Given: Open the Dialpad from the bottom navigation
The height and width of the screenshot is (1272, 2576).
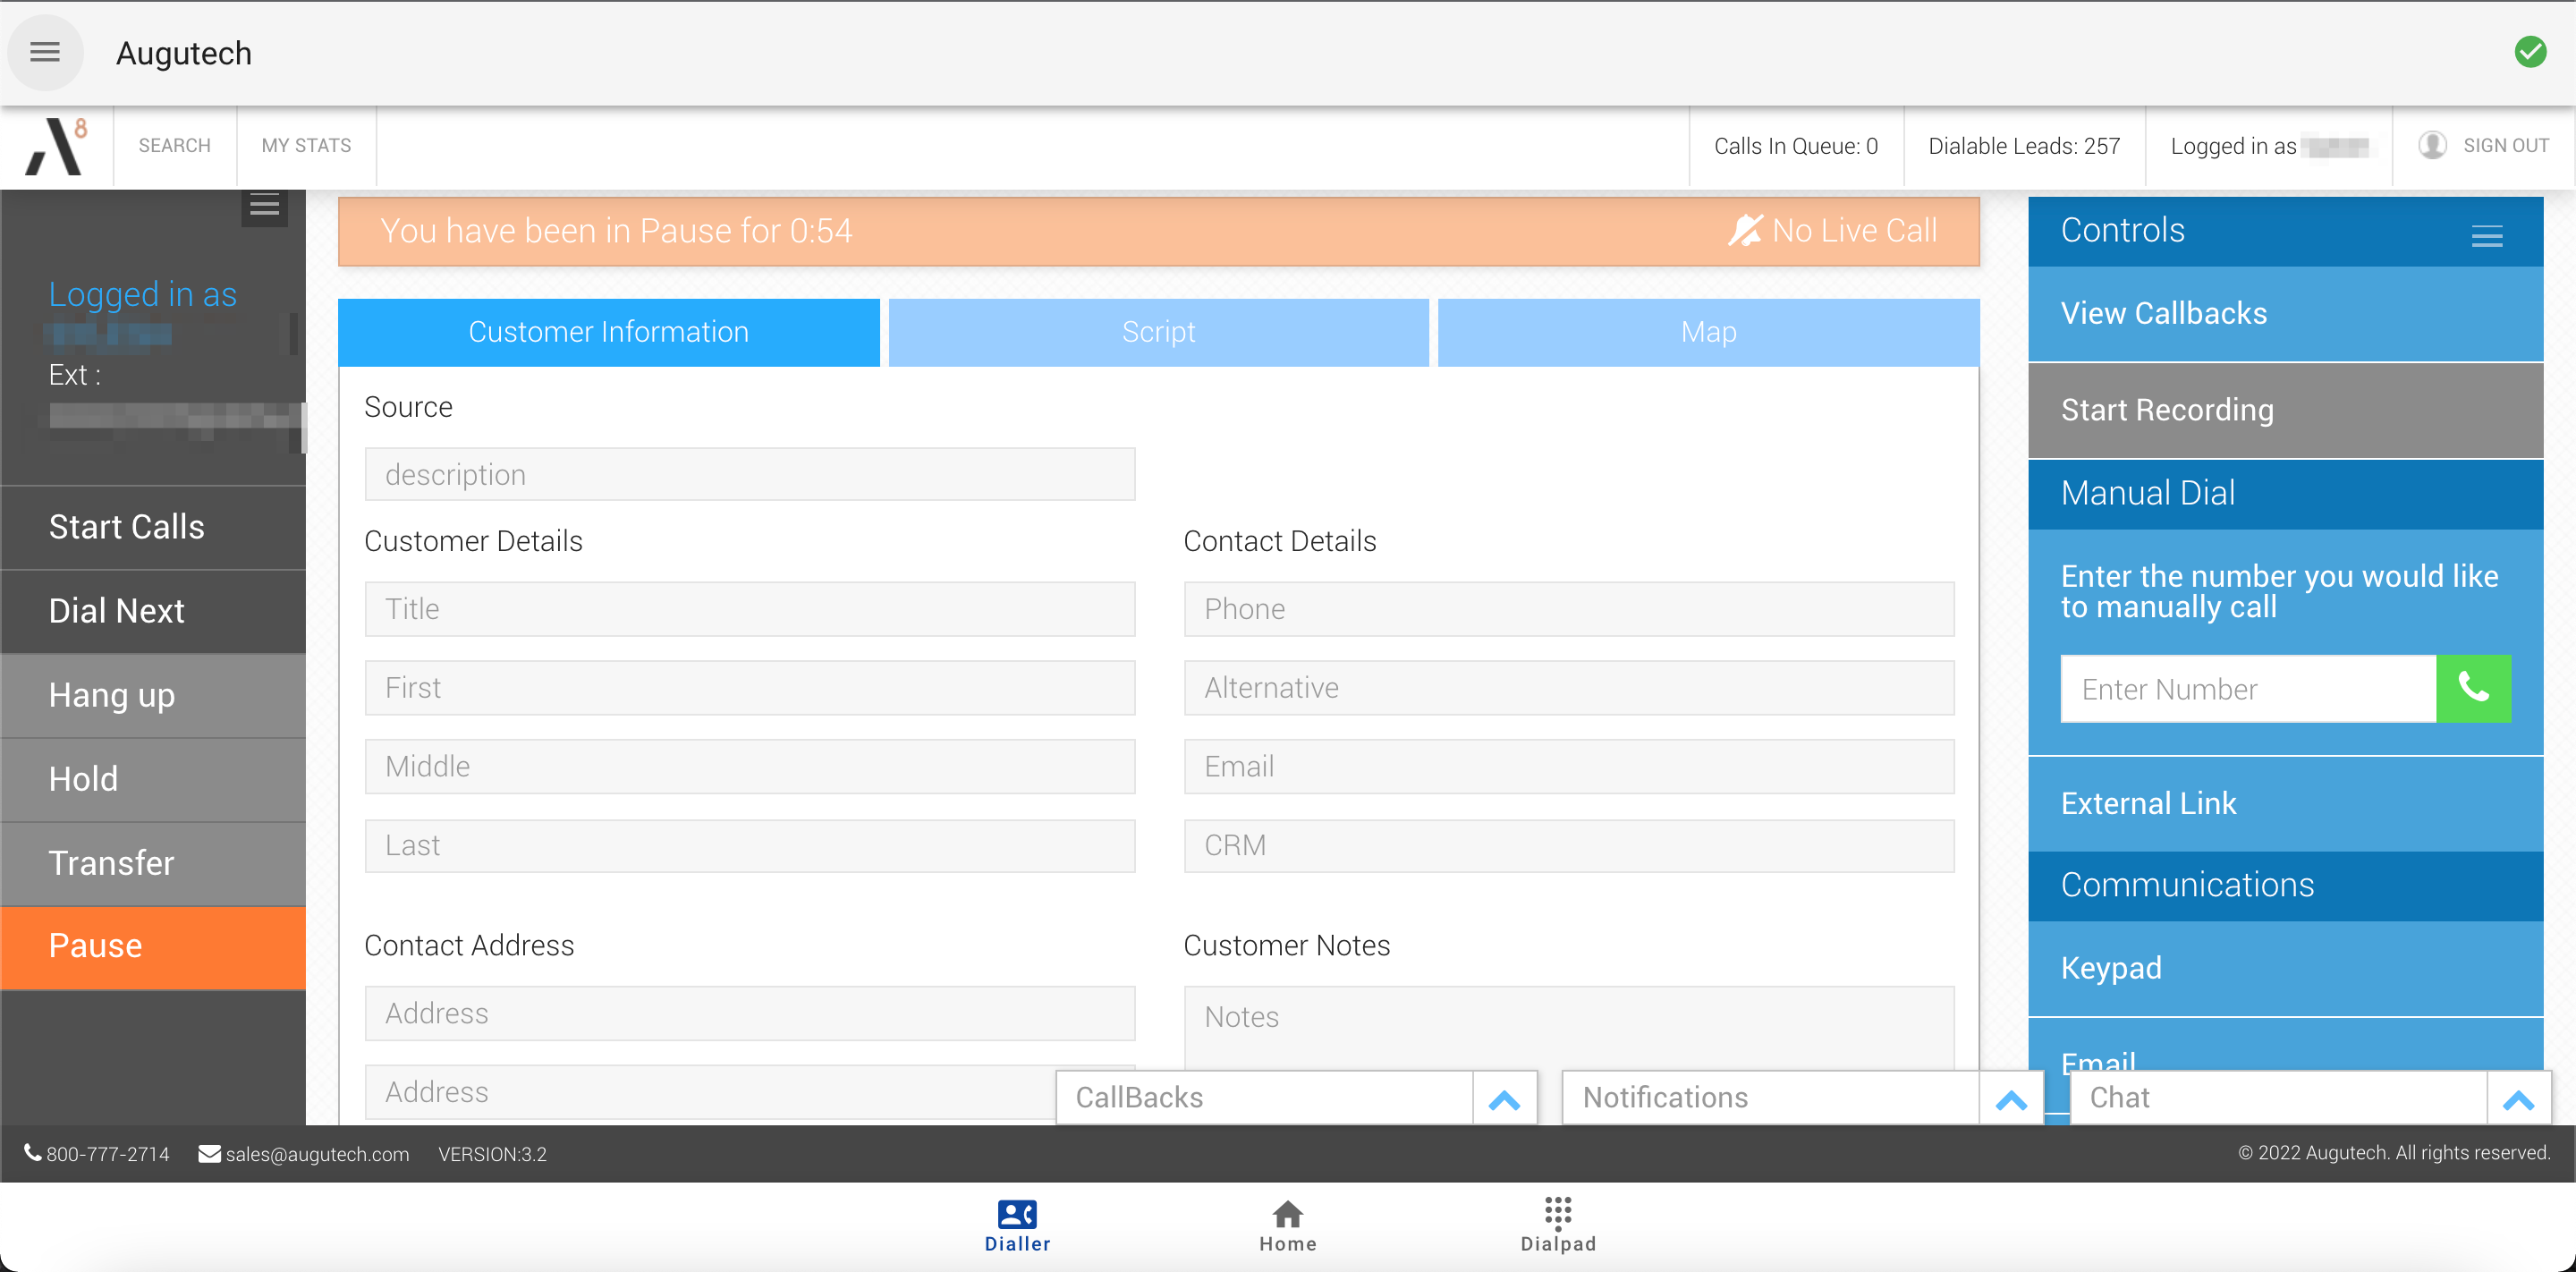Looking at the screenshot, I should point(1556,1224).
